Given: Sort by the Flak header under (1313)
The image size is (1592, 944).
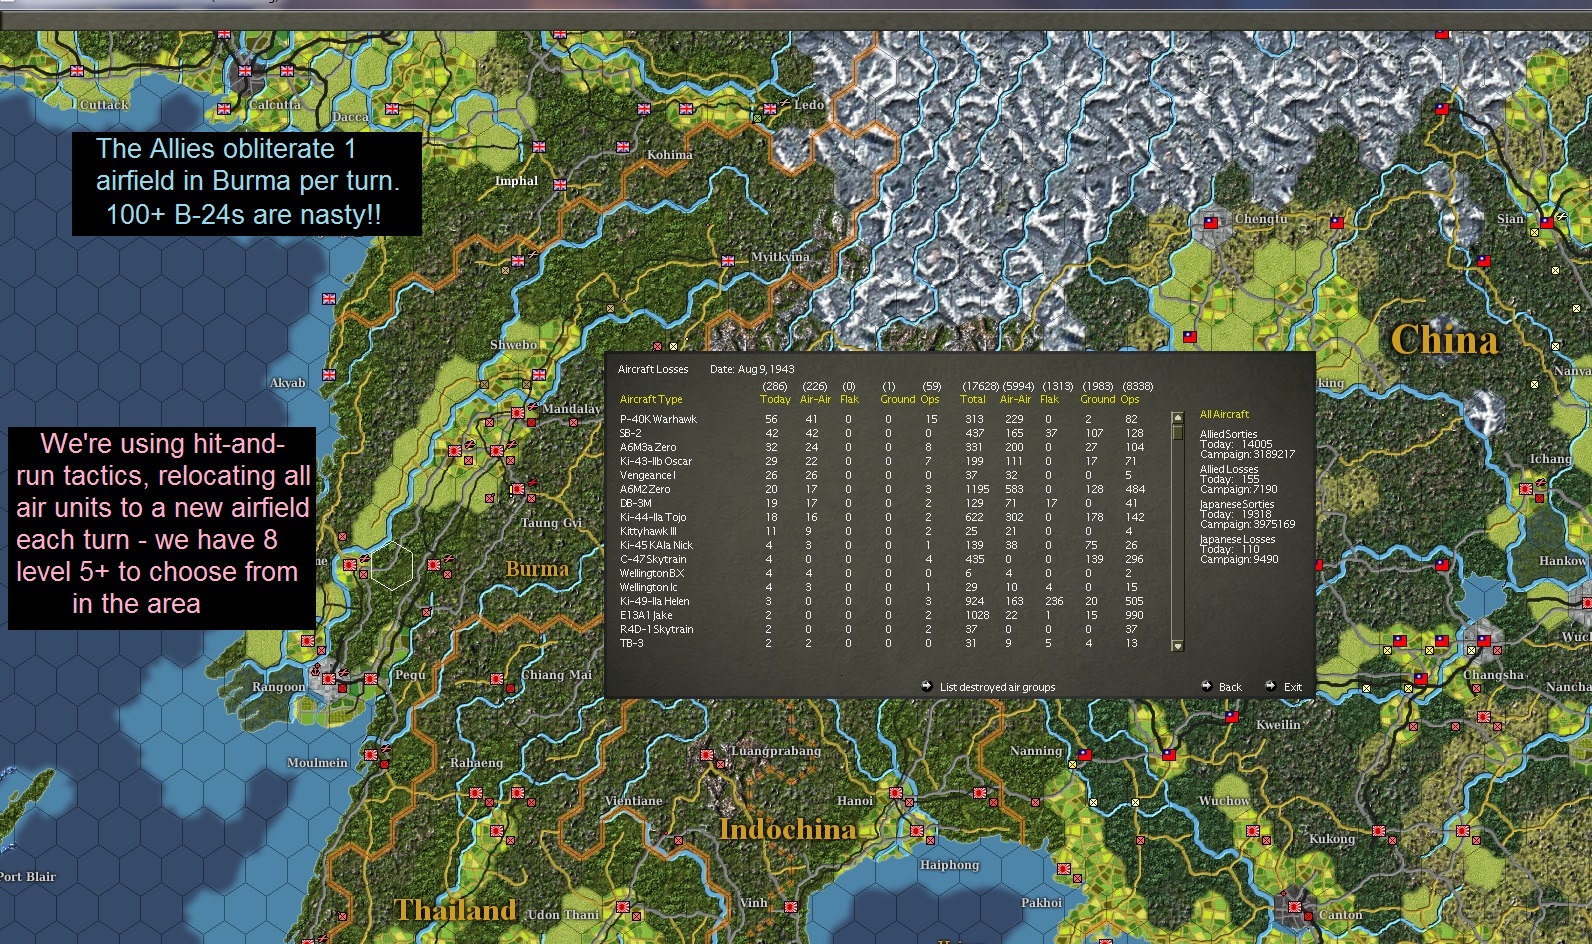Looking at the screenshot, I should point(1049,399).
